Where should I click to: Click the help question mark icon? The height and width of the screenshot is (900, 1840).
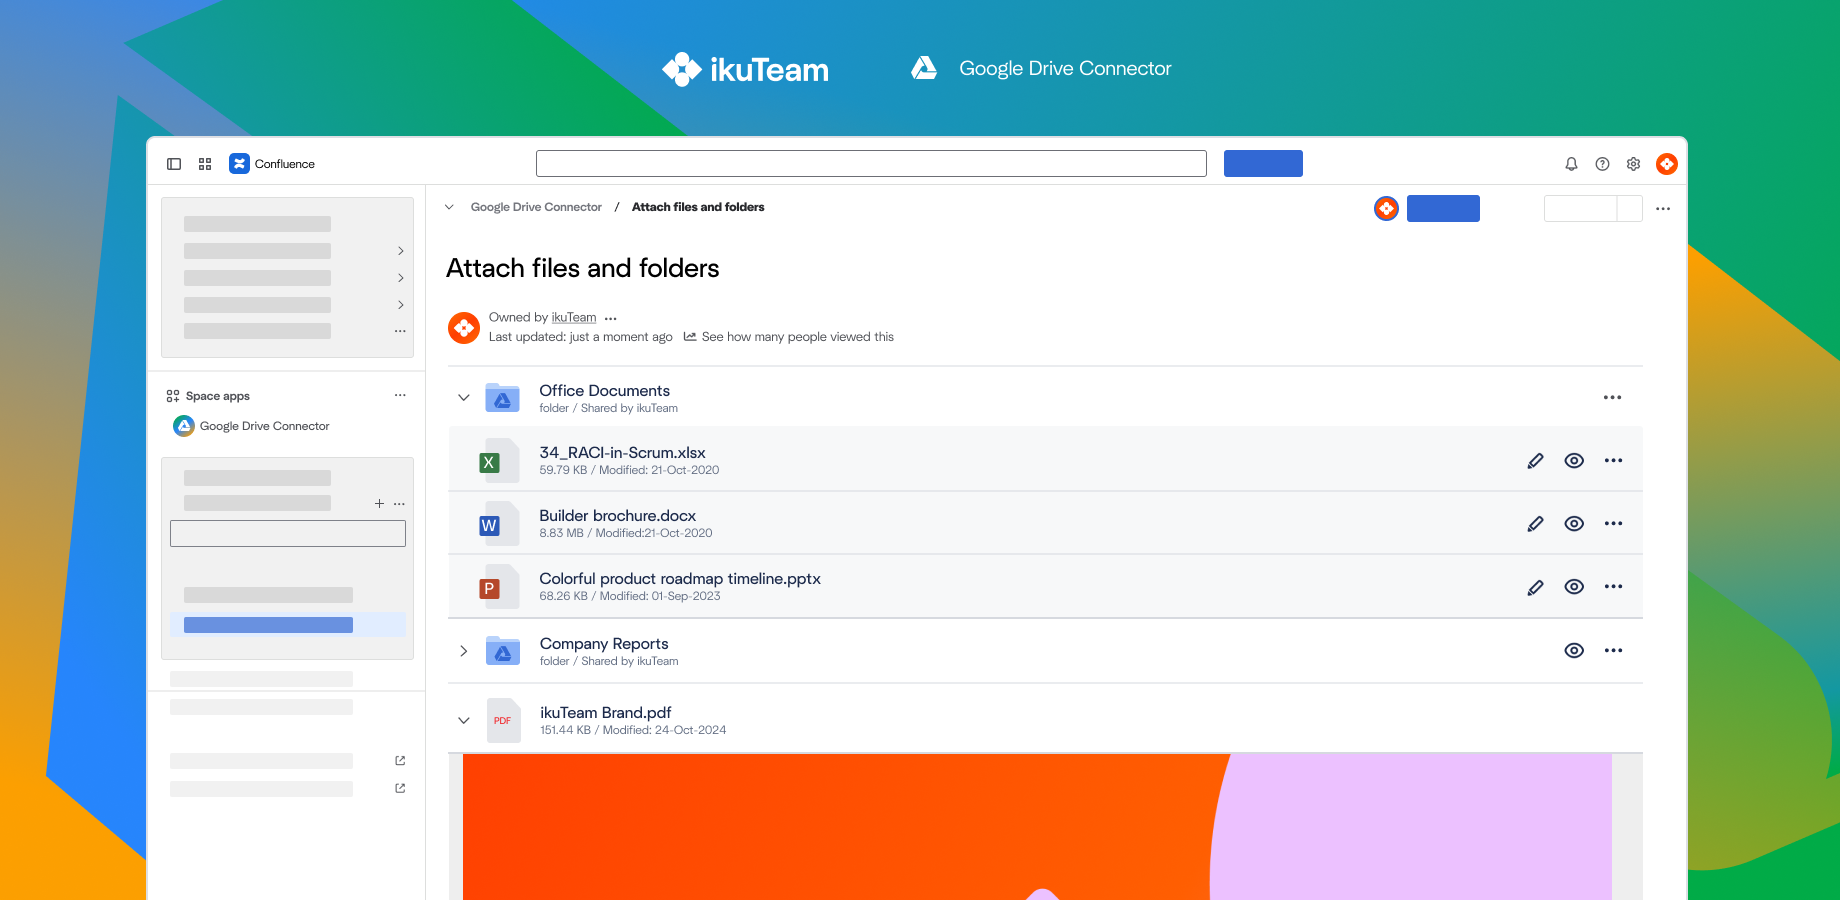[1602, 163]
